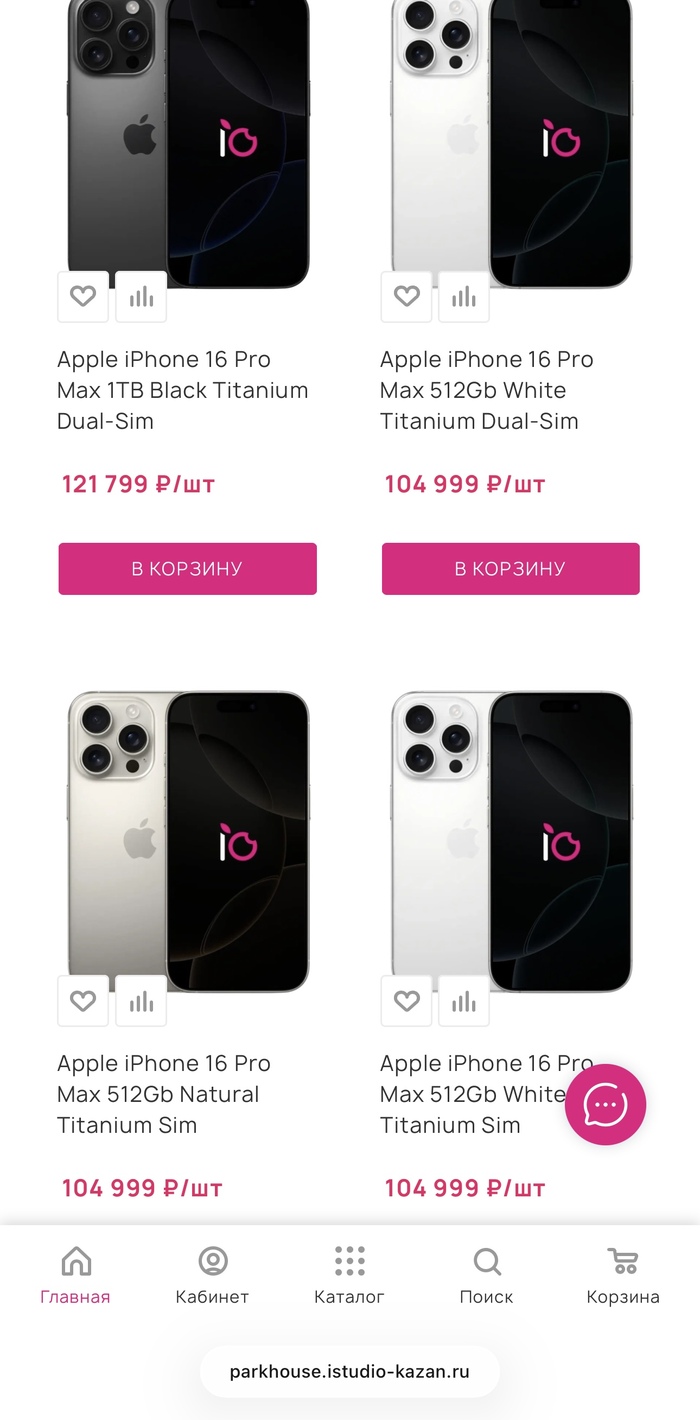The height and width of the screenshot is (1420, 700).
Task: Open the Поиск search tab
Action: tap(486, 1276)
